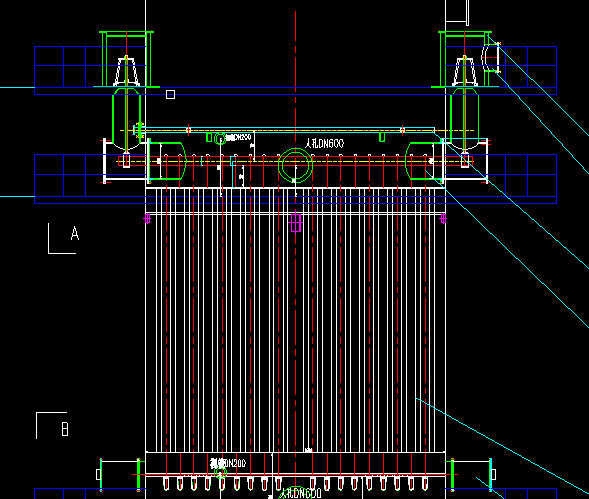Select the section mark letter B
This screenshot has height=499, width=589.
tap(65, 429)
